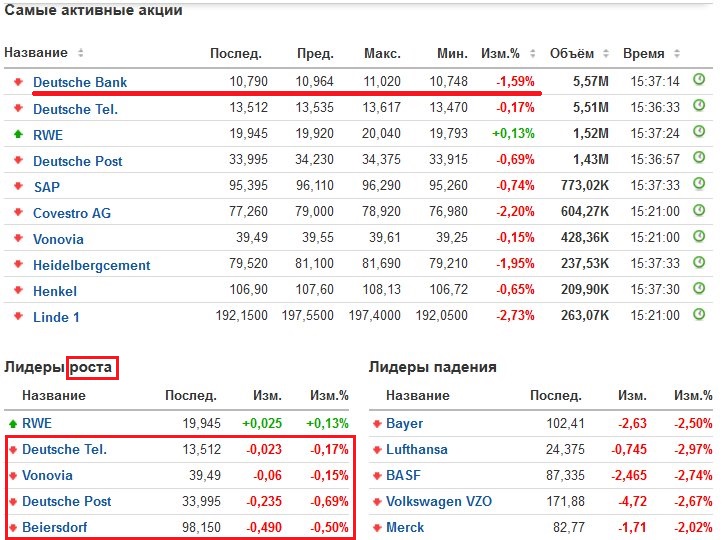This screenshot has height=540, width=723.
Task: Open Merck in falling leaders list
Action: [404, 527]
